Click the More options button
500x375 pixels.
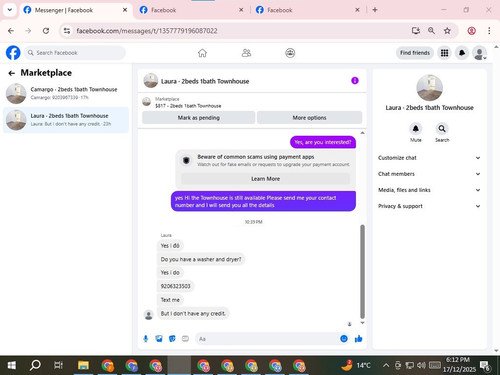pyautogui.click(x=309, y=118)
